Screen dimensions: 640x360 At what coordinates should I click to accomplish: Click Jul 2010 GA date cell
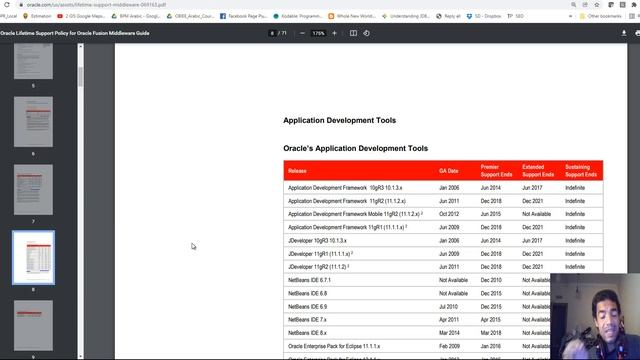coord(448,307)
